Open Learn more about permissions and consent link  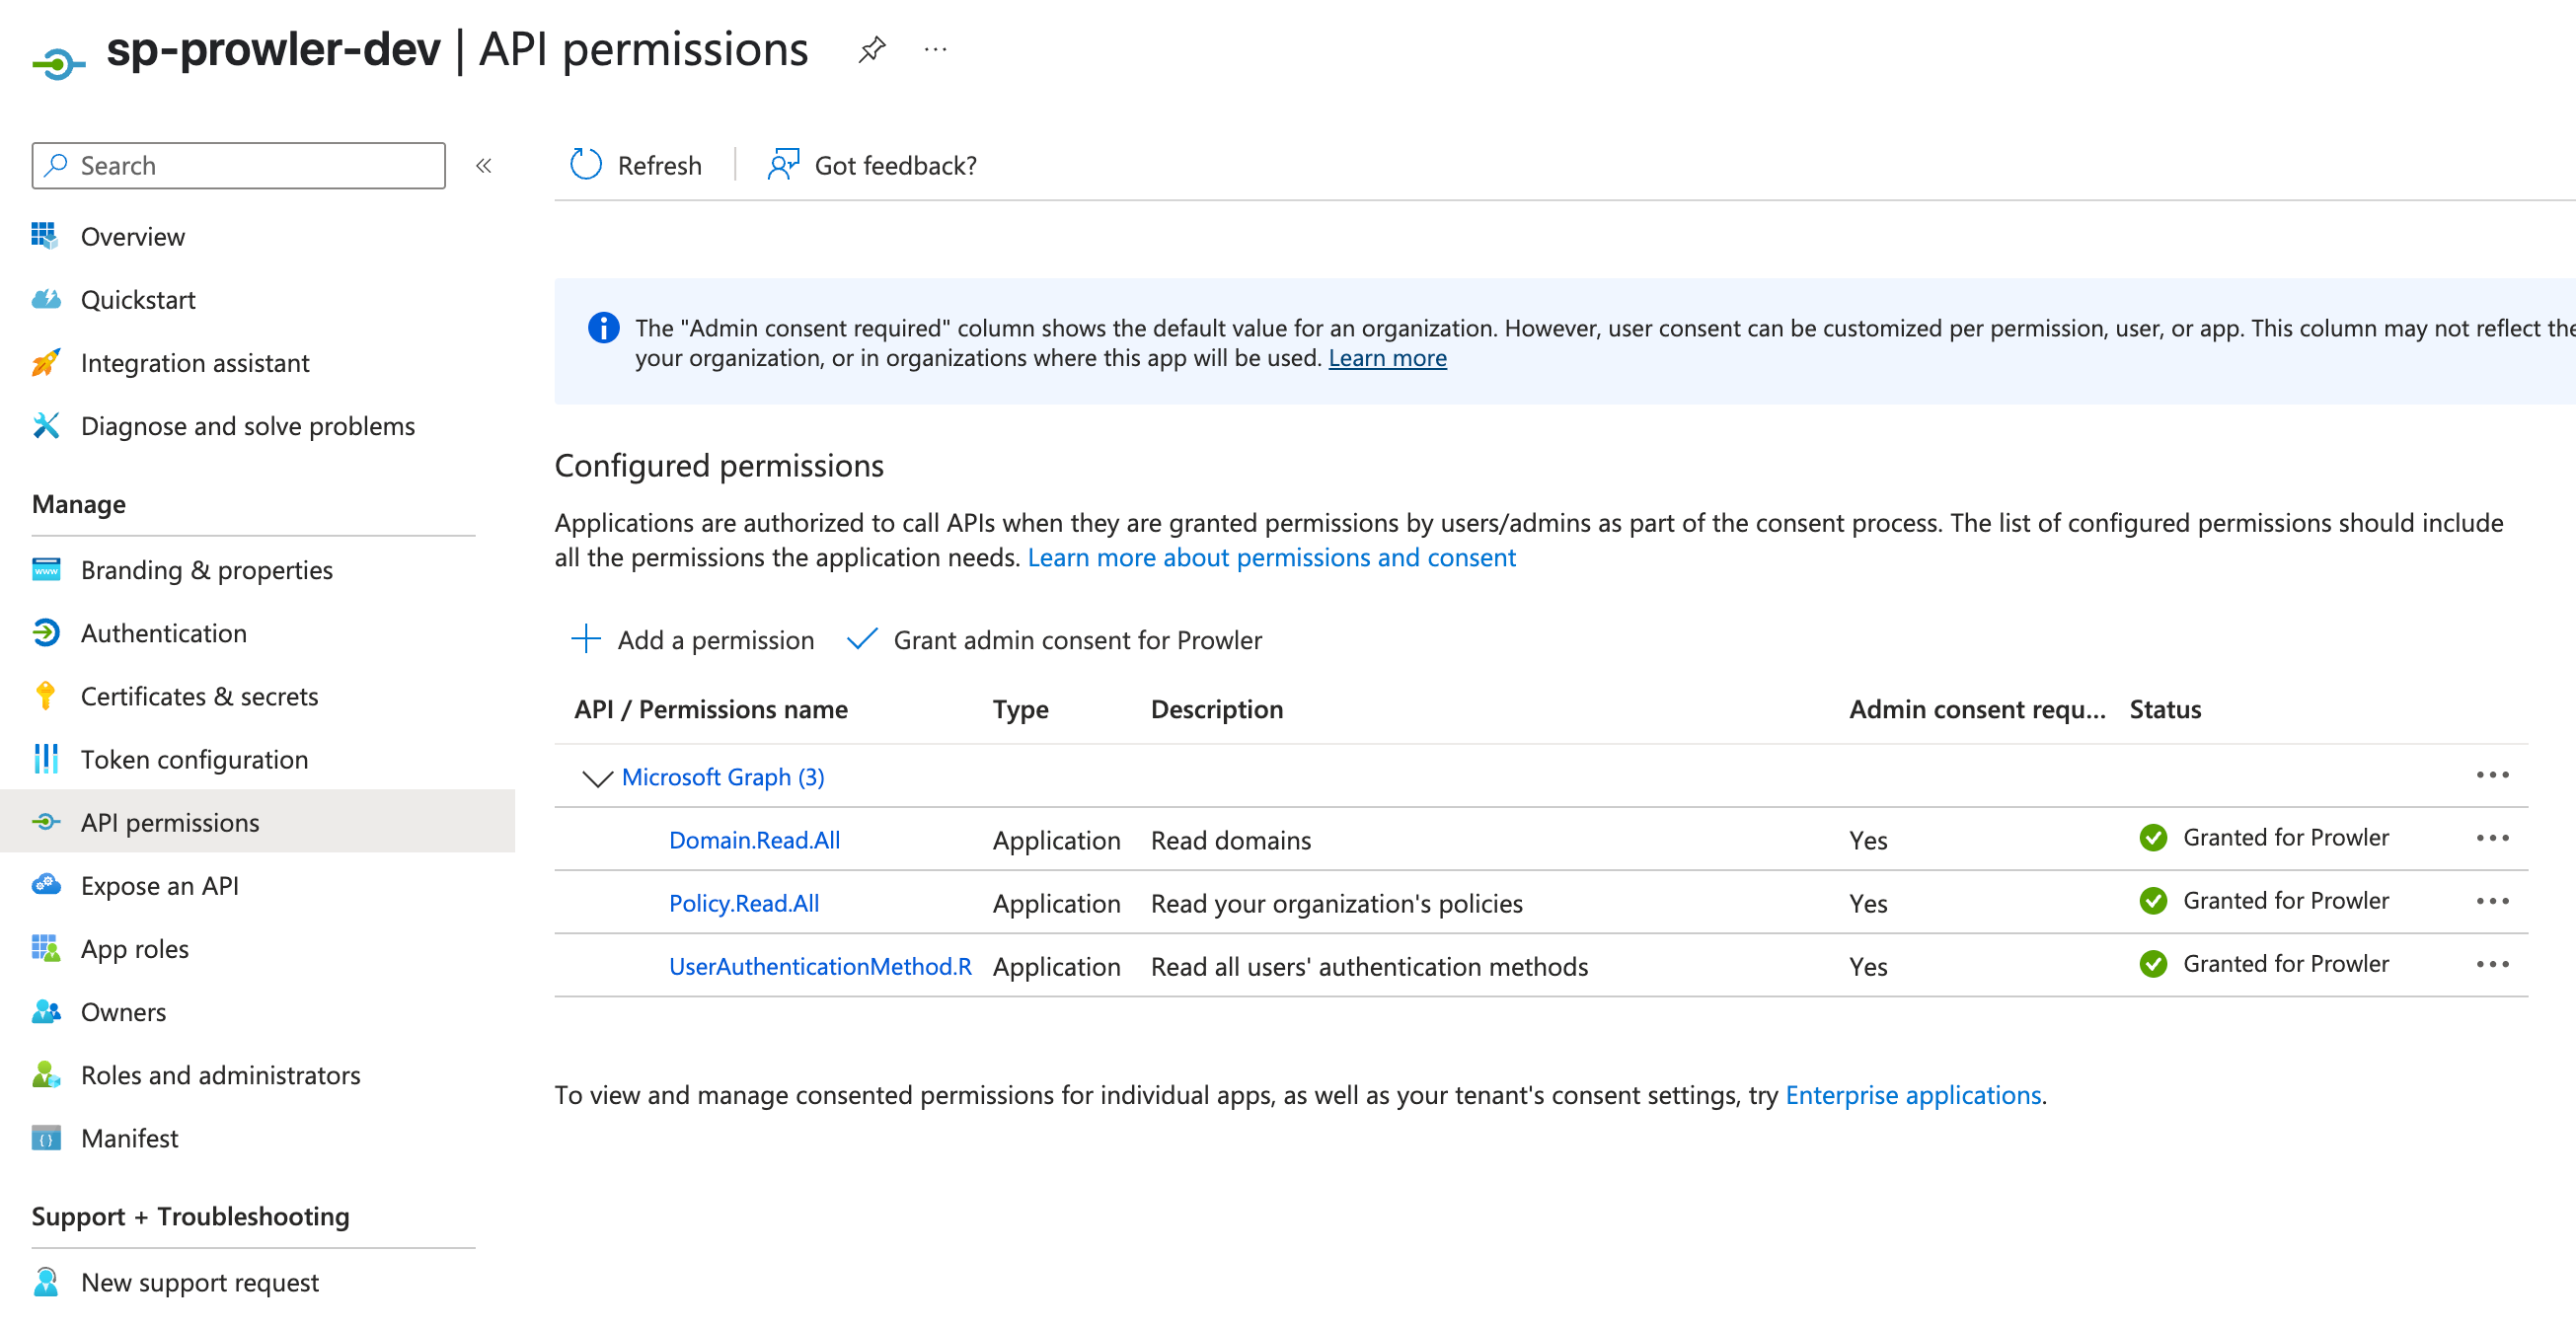pos(1271,556)
